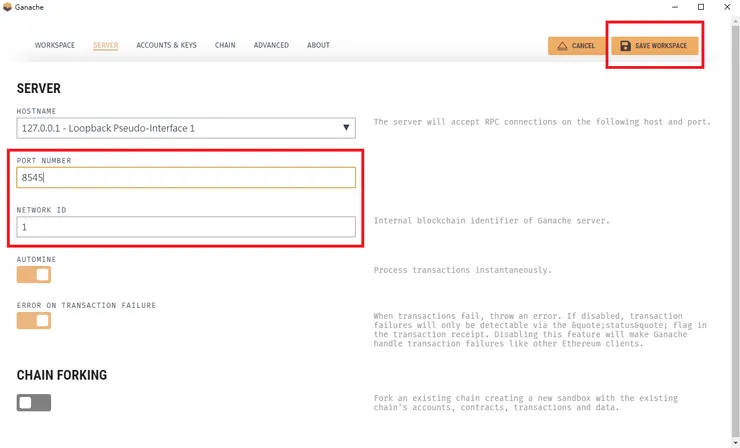Click the 'Fork an existing chain' description

point(525,403)
